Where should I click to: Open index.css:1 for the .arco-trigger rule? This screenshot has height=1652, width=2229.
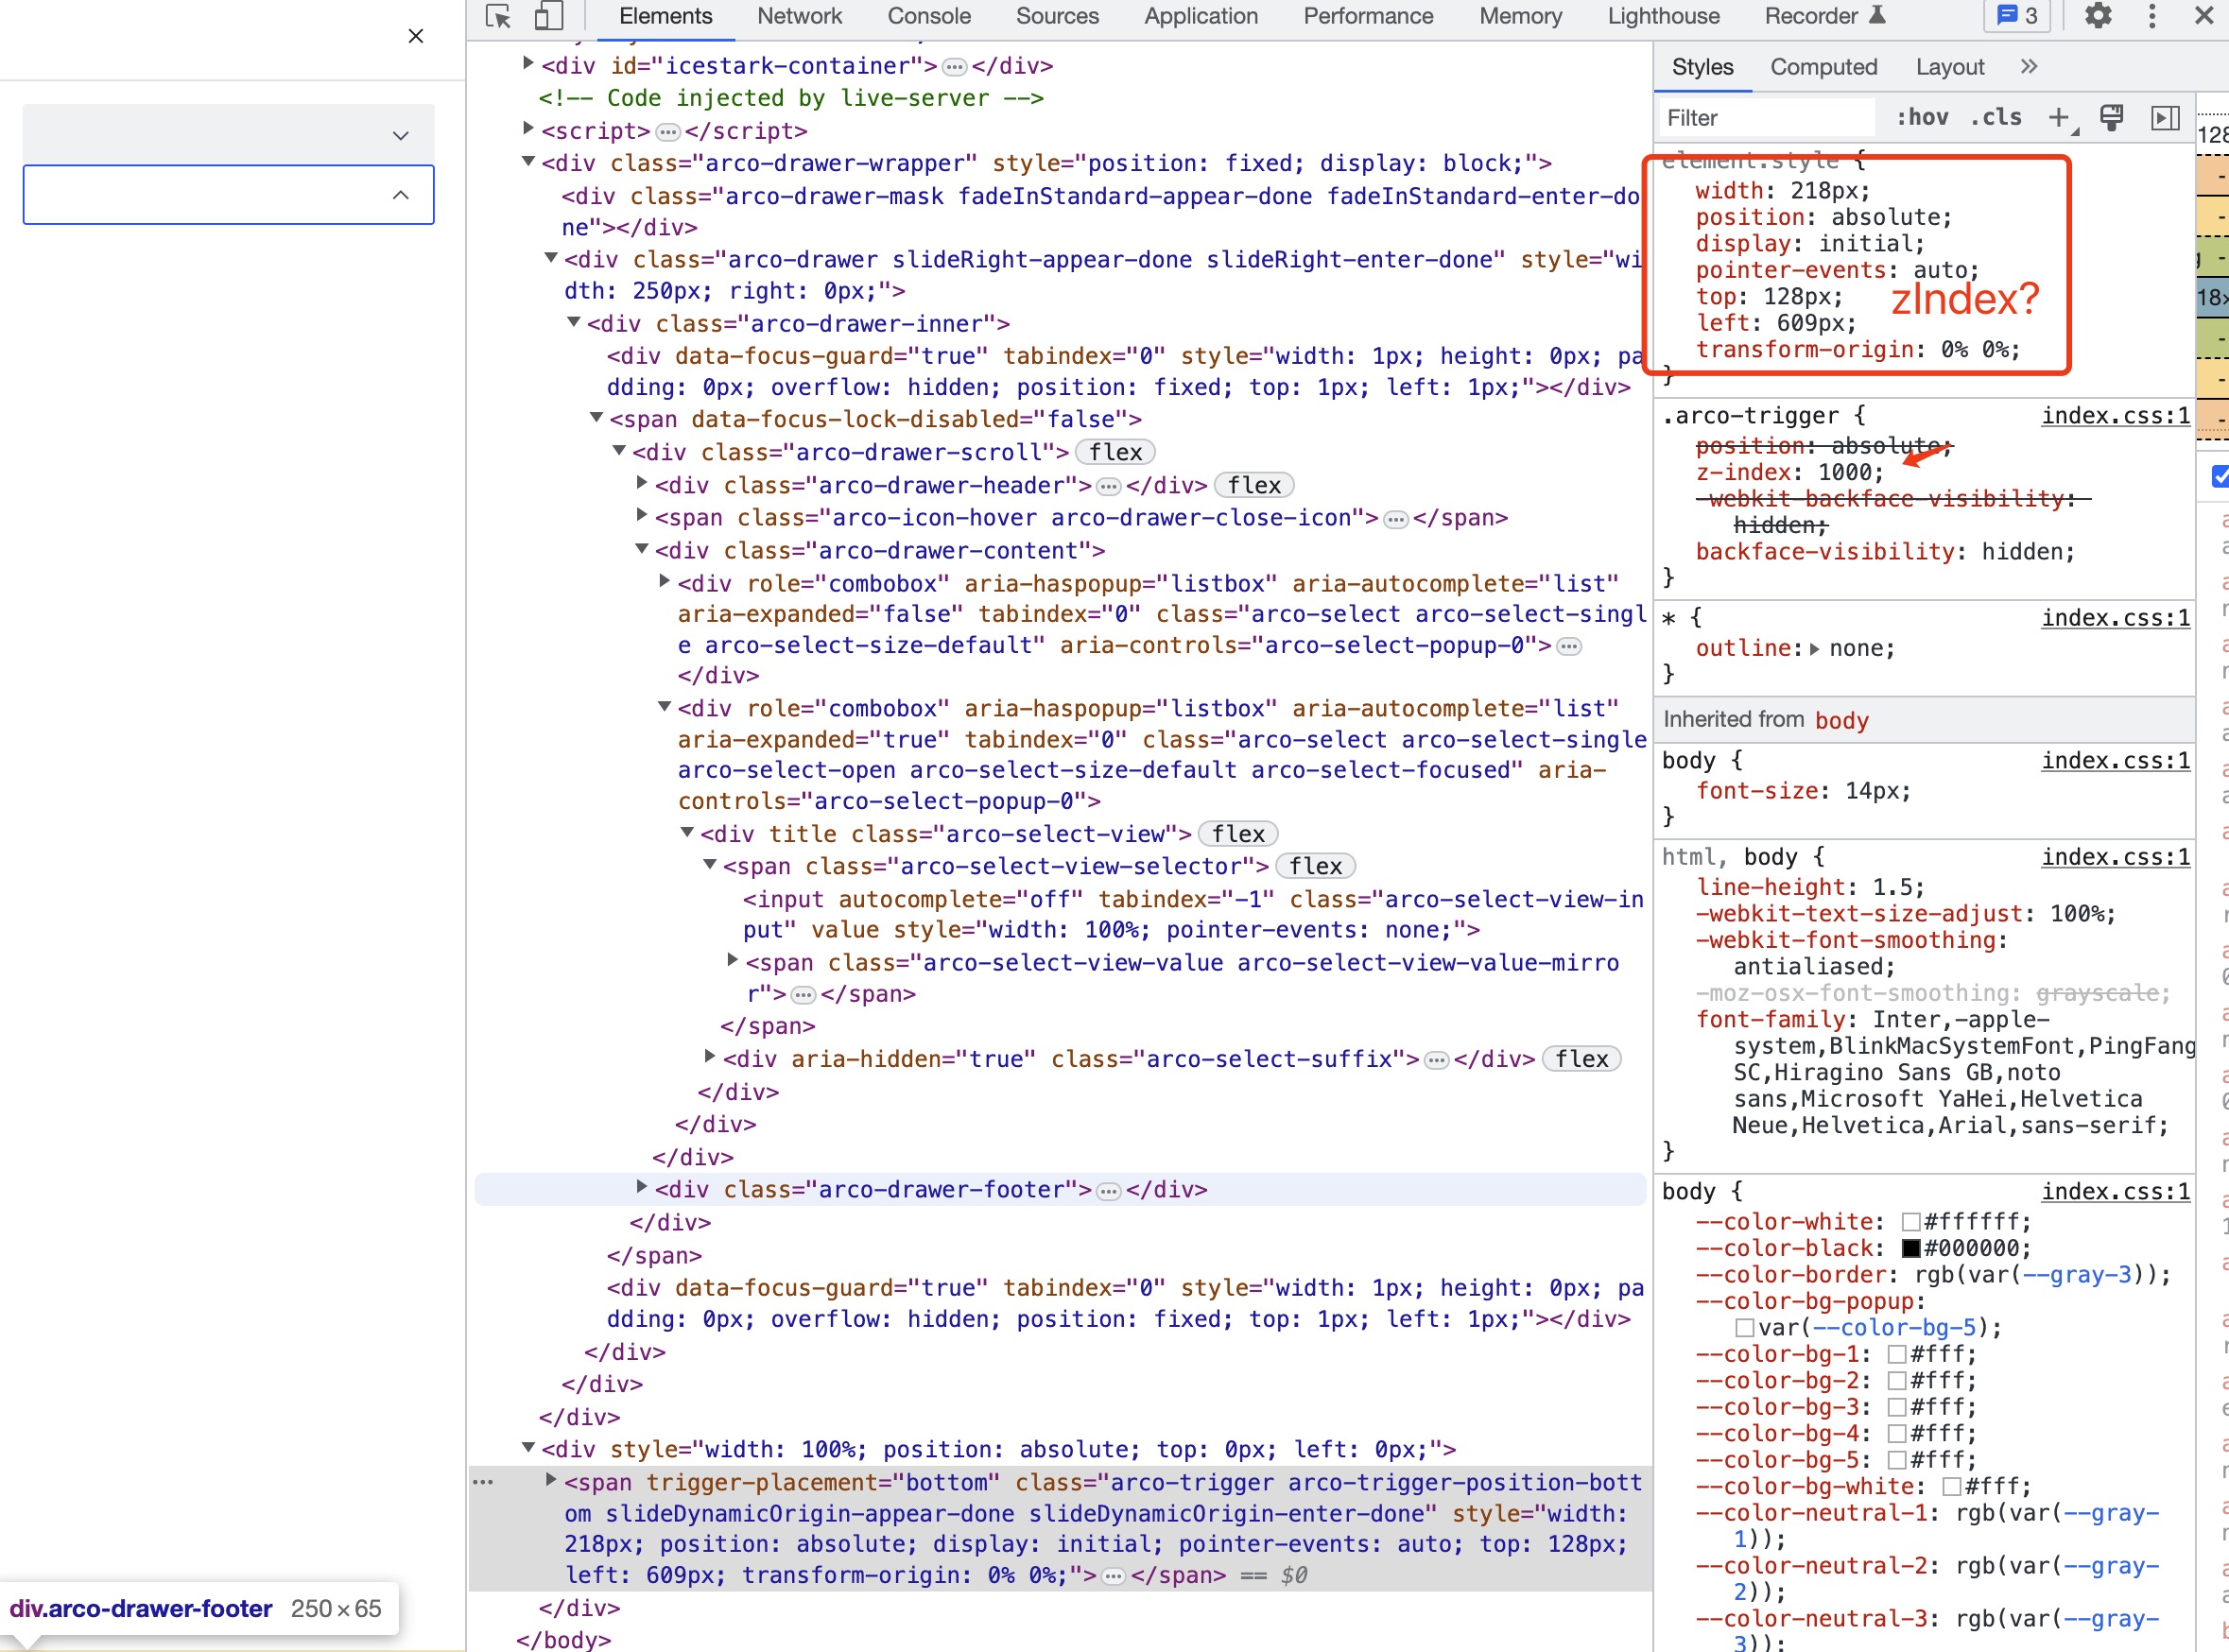click(x=2114, y=415)
